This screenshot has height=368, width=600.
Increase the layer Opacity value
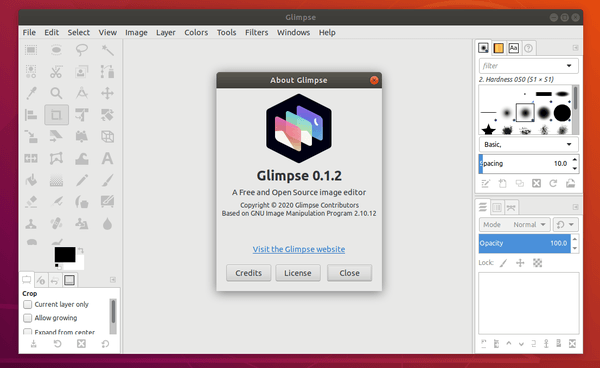point(575,239)
